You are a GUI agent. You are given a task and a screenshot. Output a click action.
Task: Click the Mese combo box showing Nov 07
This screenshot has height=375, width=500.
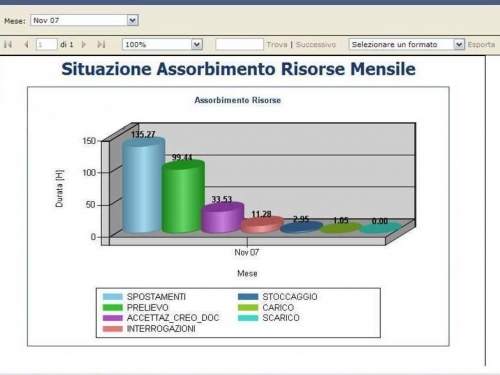[x=84, y=20]
